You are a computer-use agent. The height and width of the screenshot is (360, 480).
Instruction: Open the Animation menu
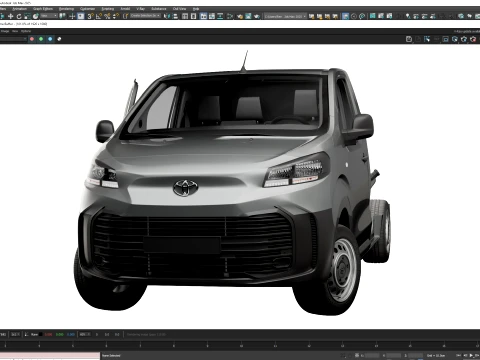tap(19, 9)
